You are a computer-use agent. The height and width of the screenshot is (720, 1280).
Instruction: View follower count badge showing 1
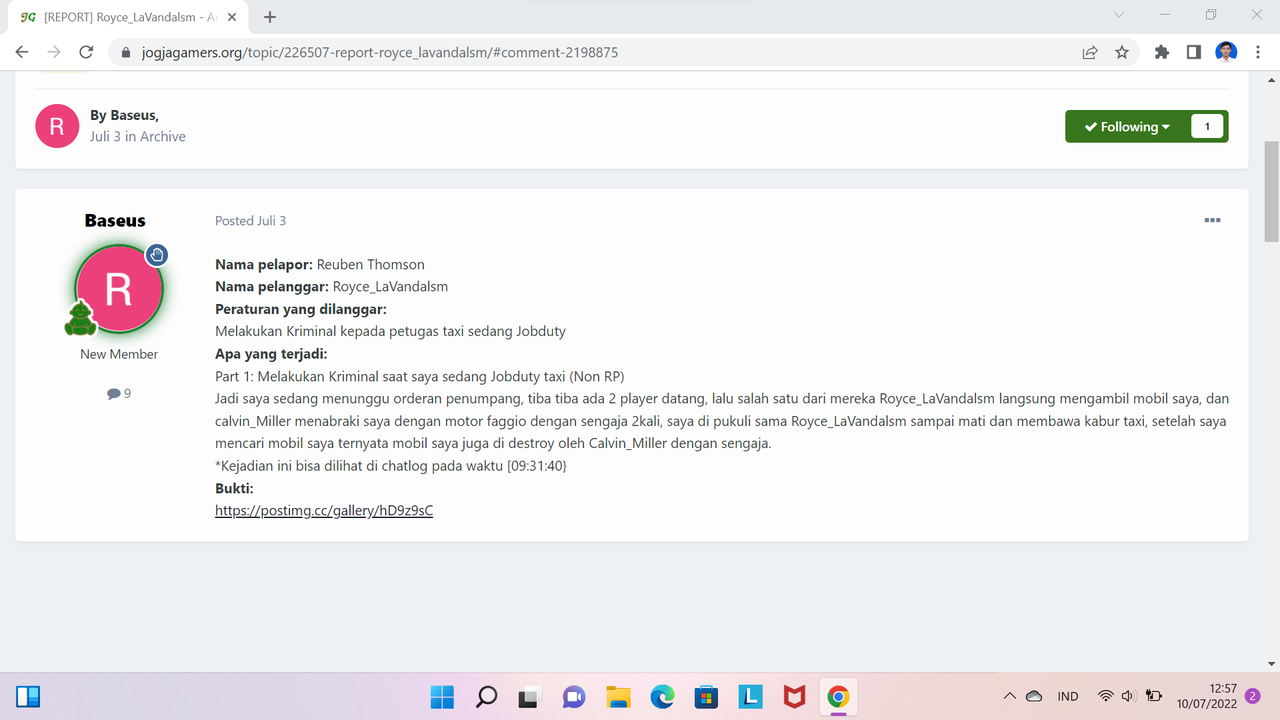[x=1207, y=127]
